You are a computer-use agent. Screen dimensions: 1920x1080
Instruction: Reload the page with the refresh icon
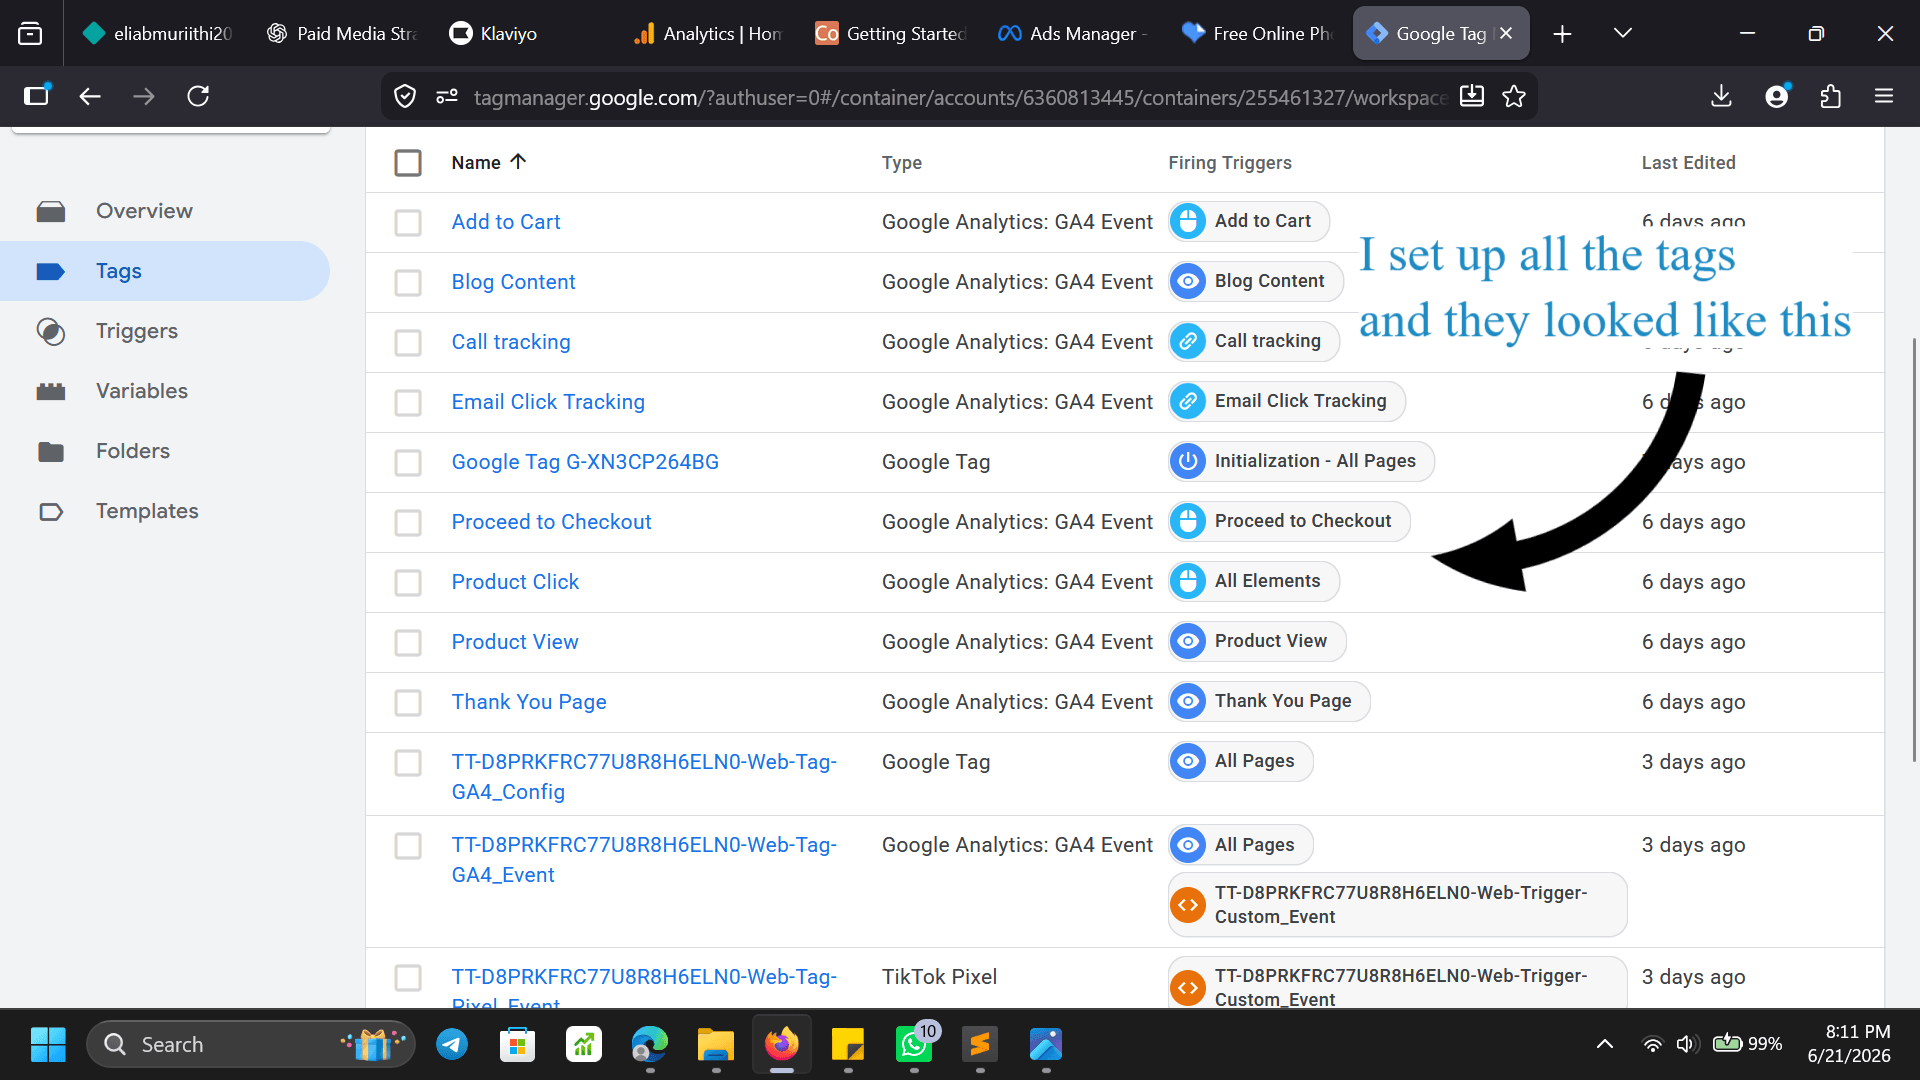pyautogui.click(x=198, y=96)
